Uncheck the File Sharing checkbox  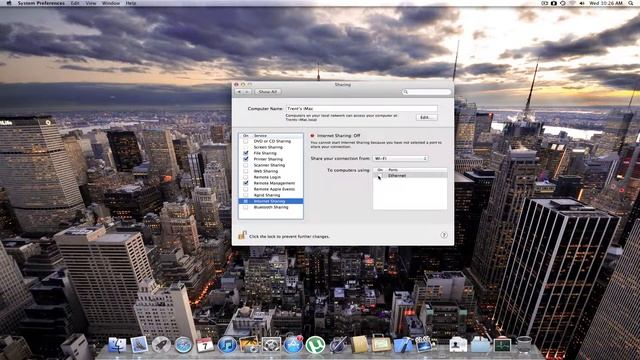pyautogui.click(x=246, y=153)
